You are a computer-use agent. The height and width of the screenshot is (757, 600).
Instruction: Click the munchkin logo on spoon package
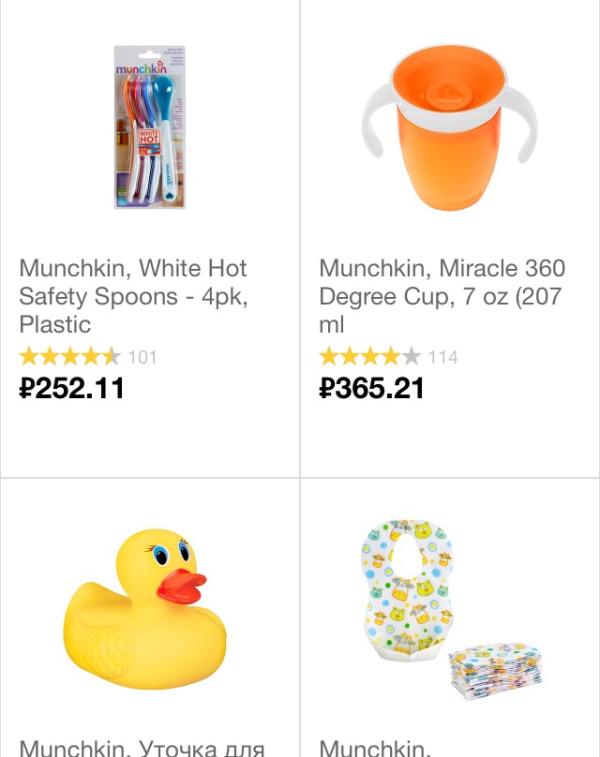141,68
